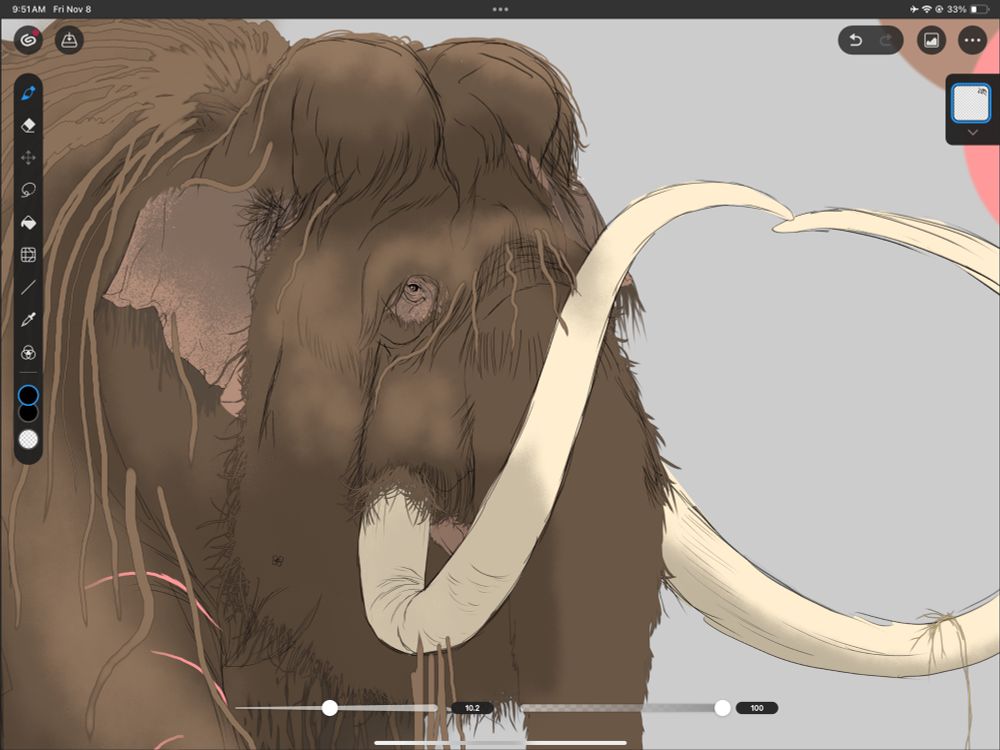The width and height of the screenshot is (1000, 750).
Task: Tap the Wi-Fi status icon
Action: pyautogui.click(x=927, y=10)
